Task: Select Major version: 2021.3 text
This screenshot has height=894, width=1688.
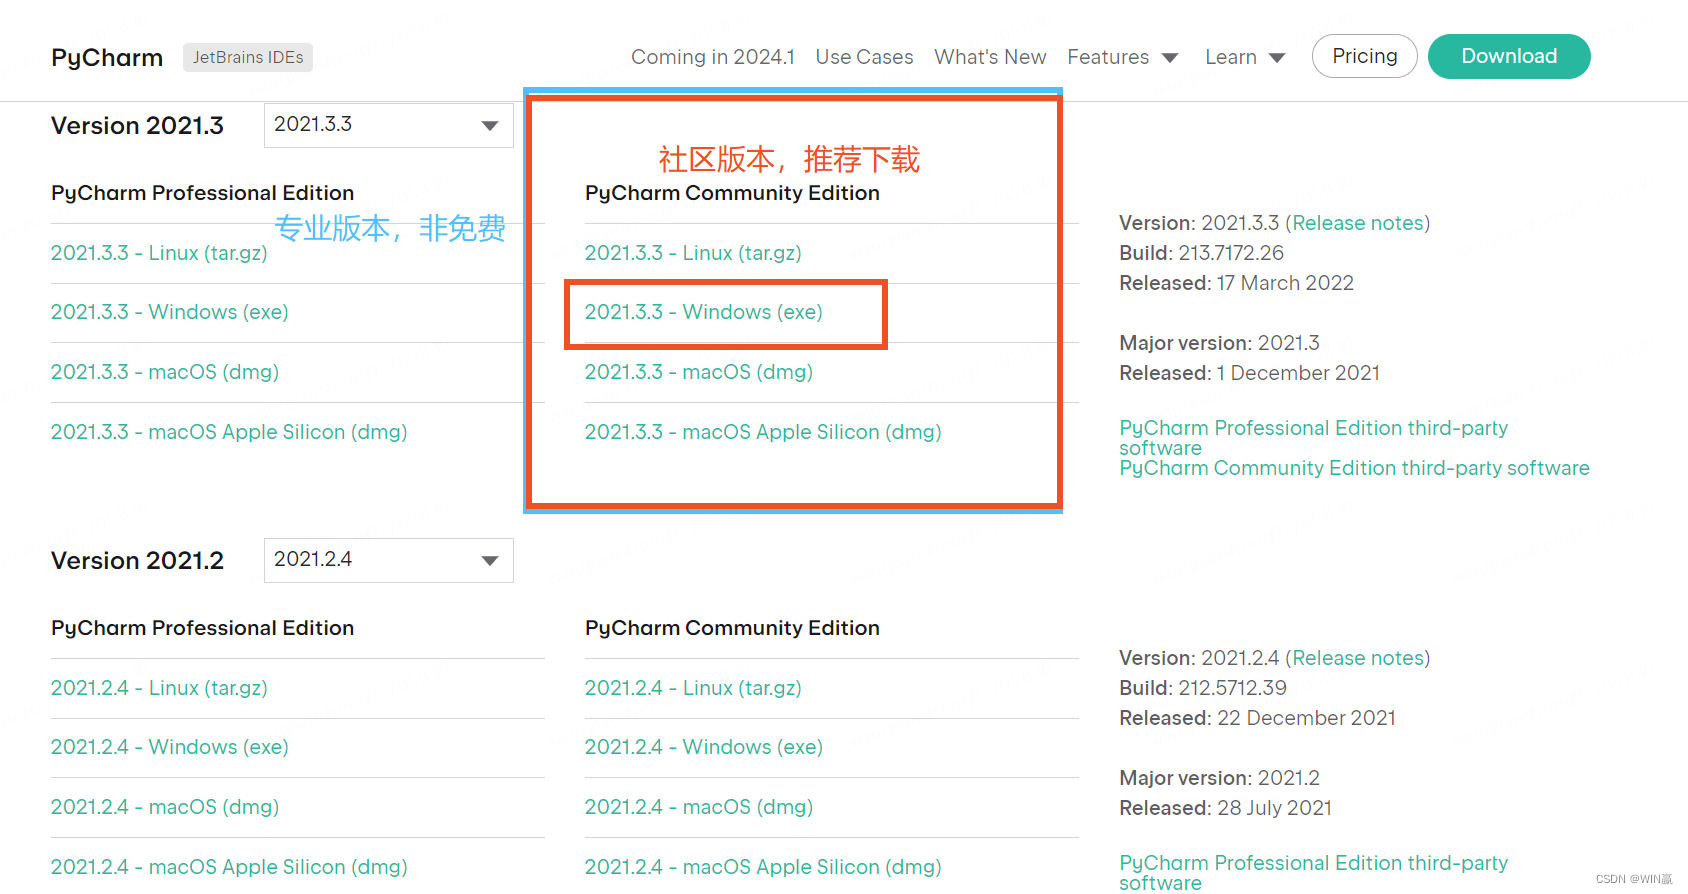Action: click(x=1219, y=343)
